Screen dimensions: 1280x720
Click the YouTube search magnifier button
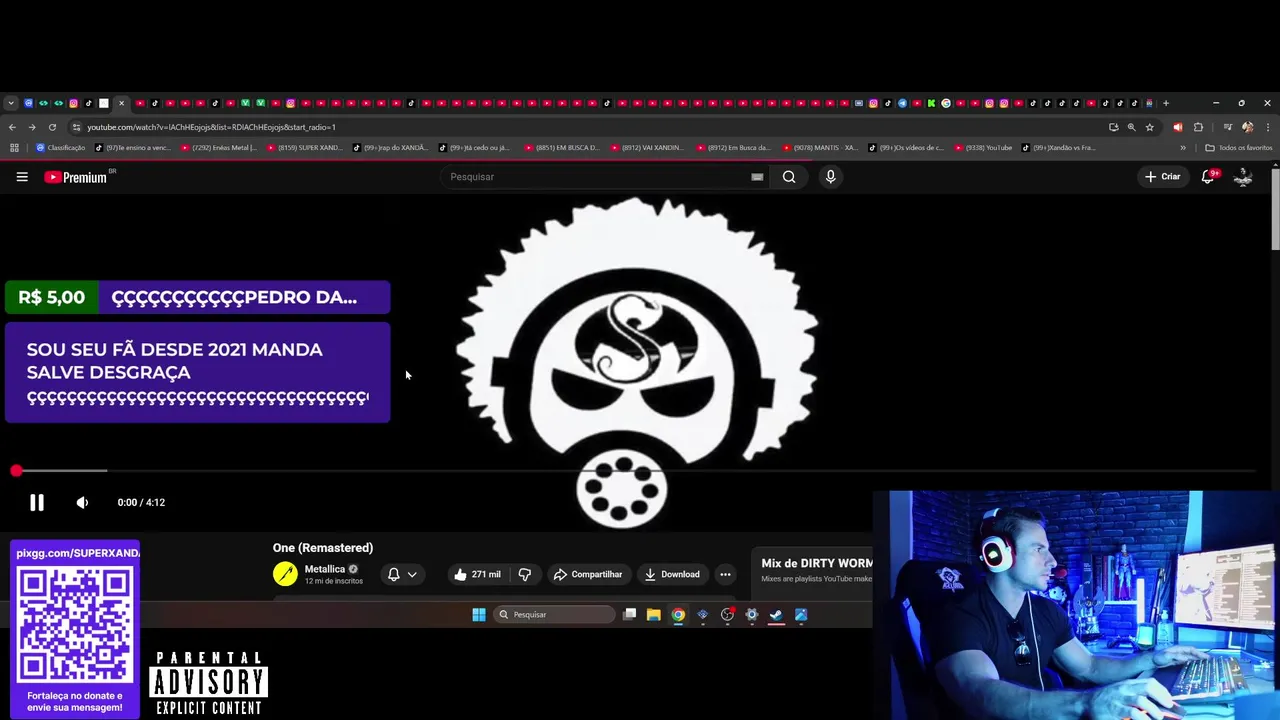pos(789,177)
